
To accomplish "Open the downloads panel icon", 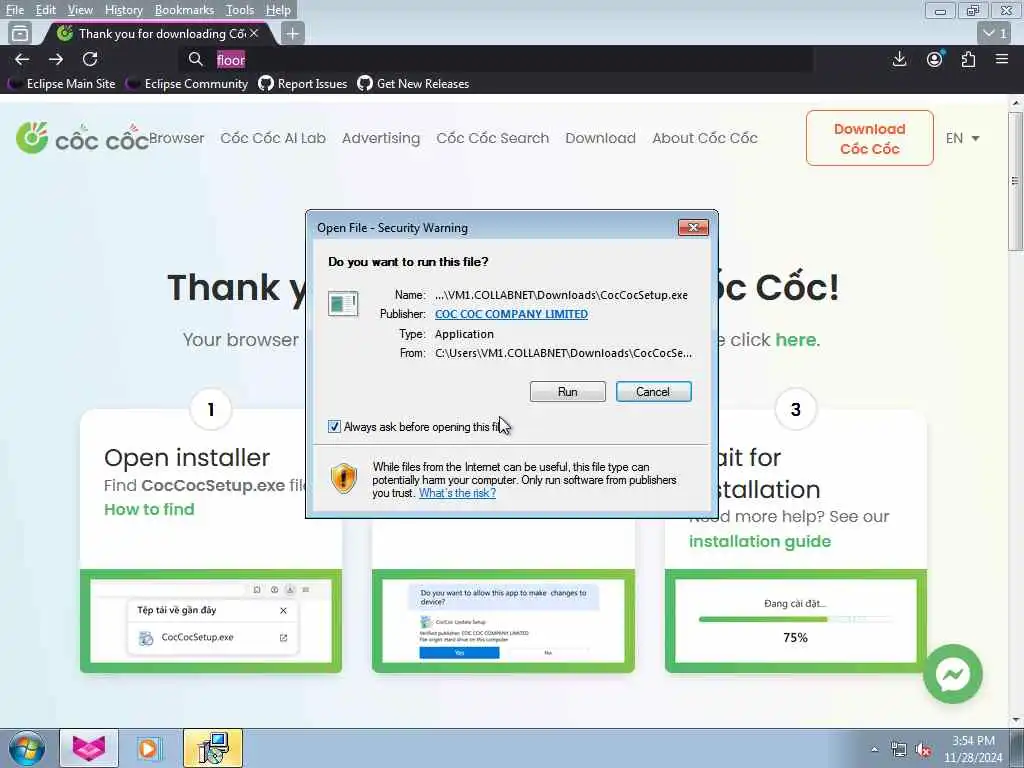I will (x=899, y=59).
